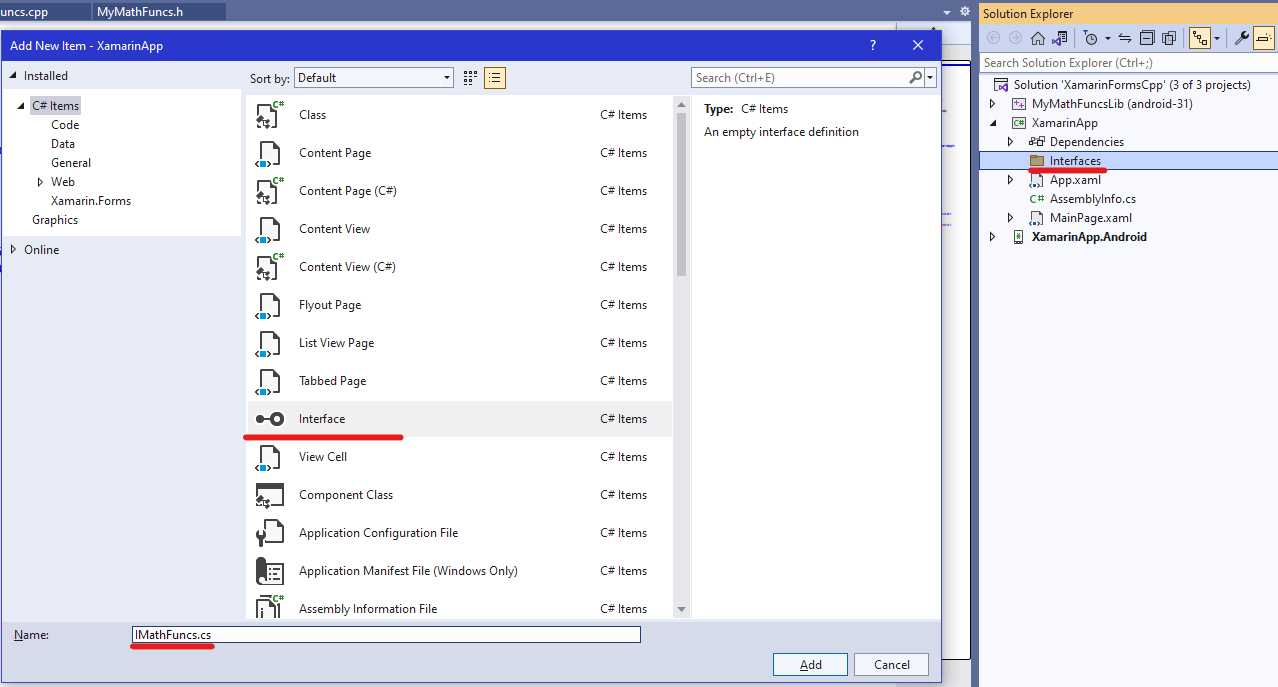The image size is (1278, 687).
Task: Expand the XamarinApp.Android project node
Action: 992,236
